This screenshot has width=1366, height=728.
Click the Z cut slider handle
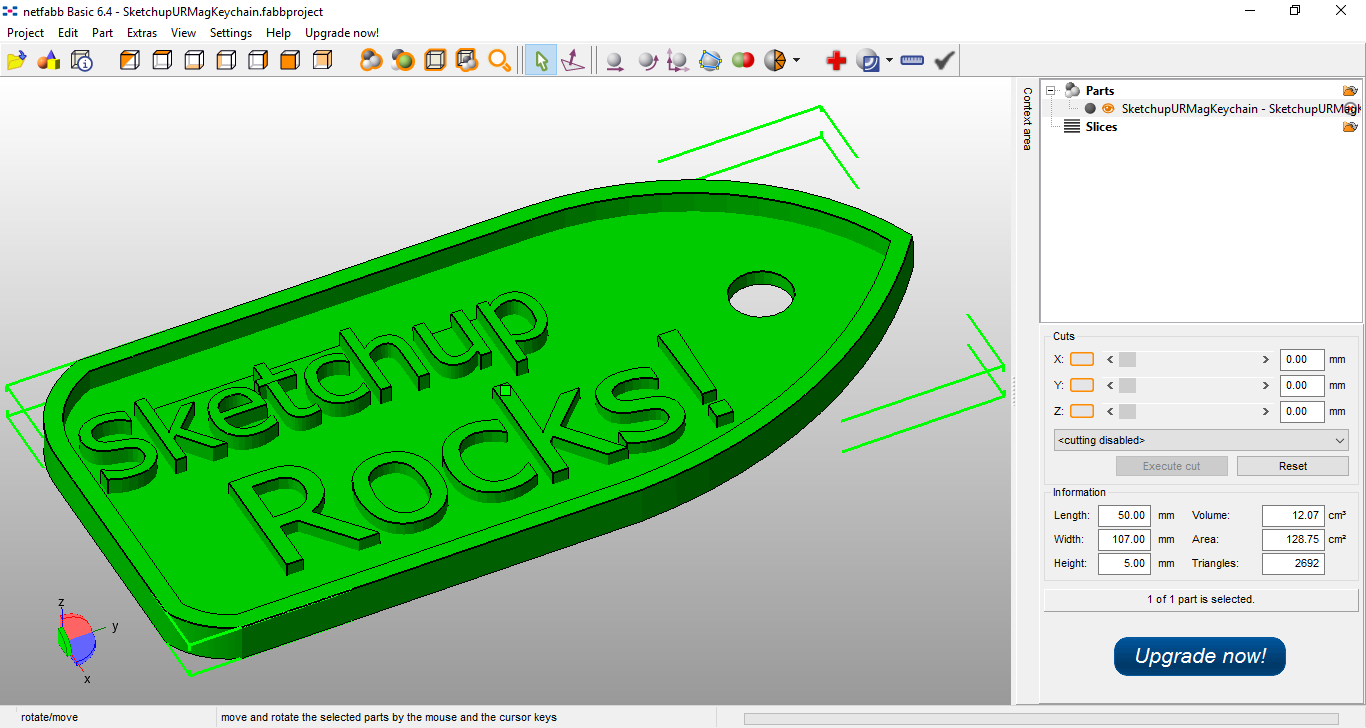(x=1127, y=411)
